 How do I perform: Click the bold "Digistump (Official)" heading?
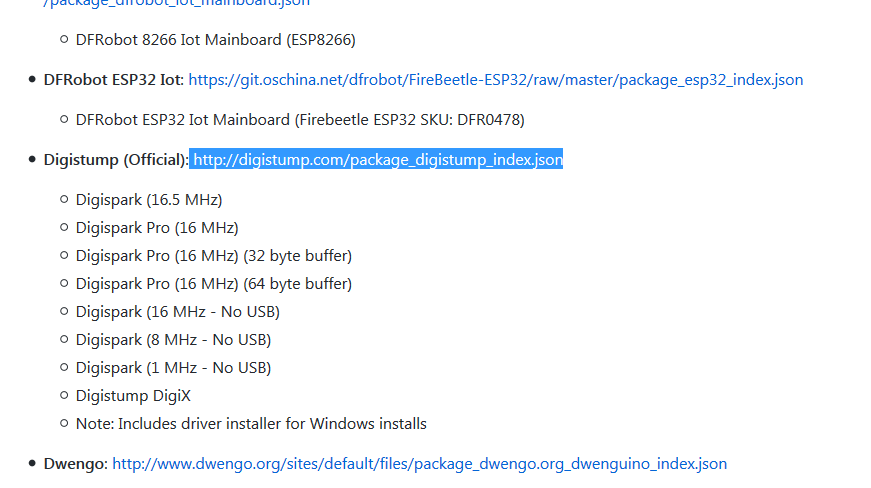pyautogui.click(x=115, y=160)
